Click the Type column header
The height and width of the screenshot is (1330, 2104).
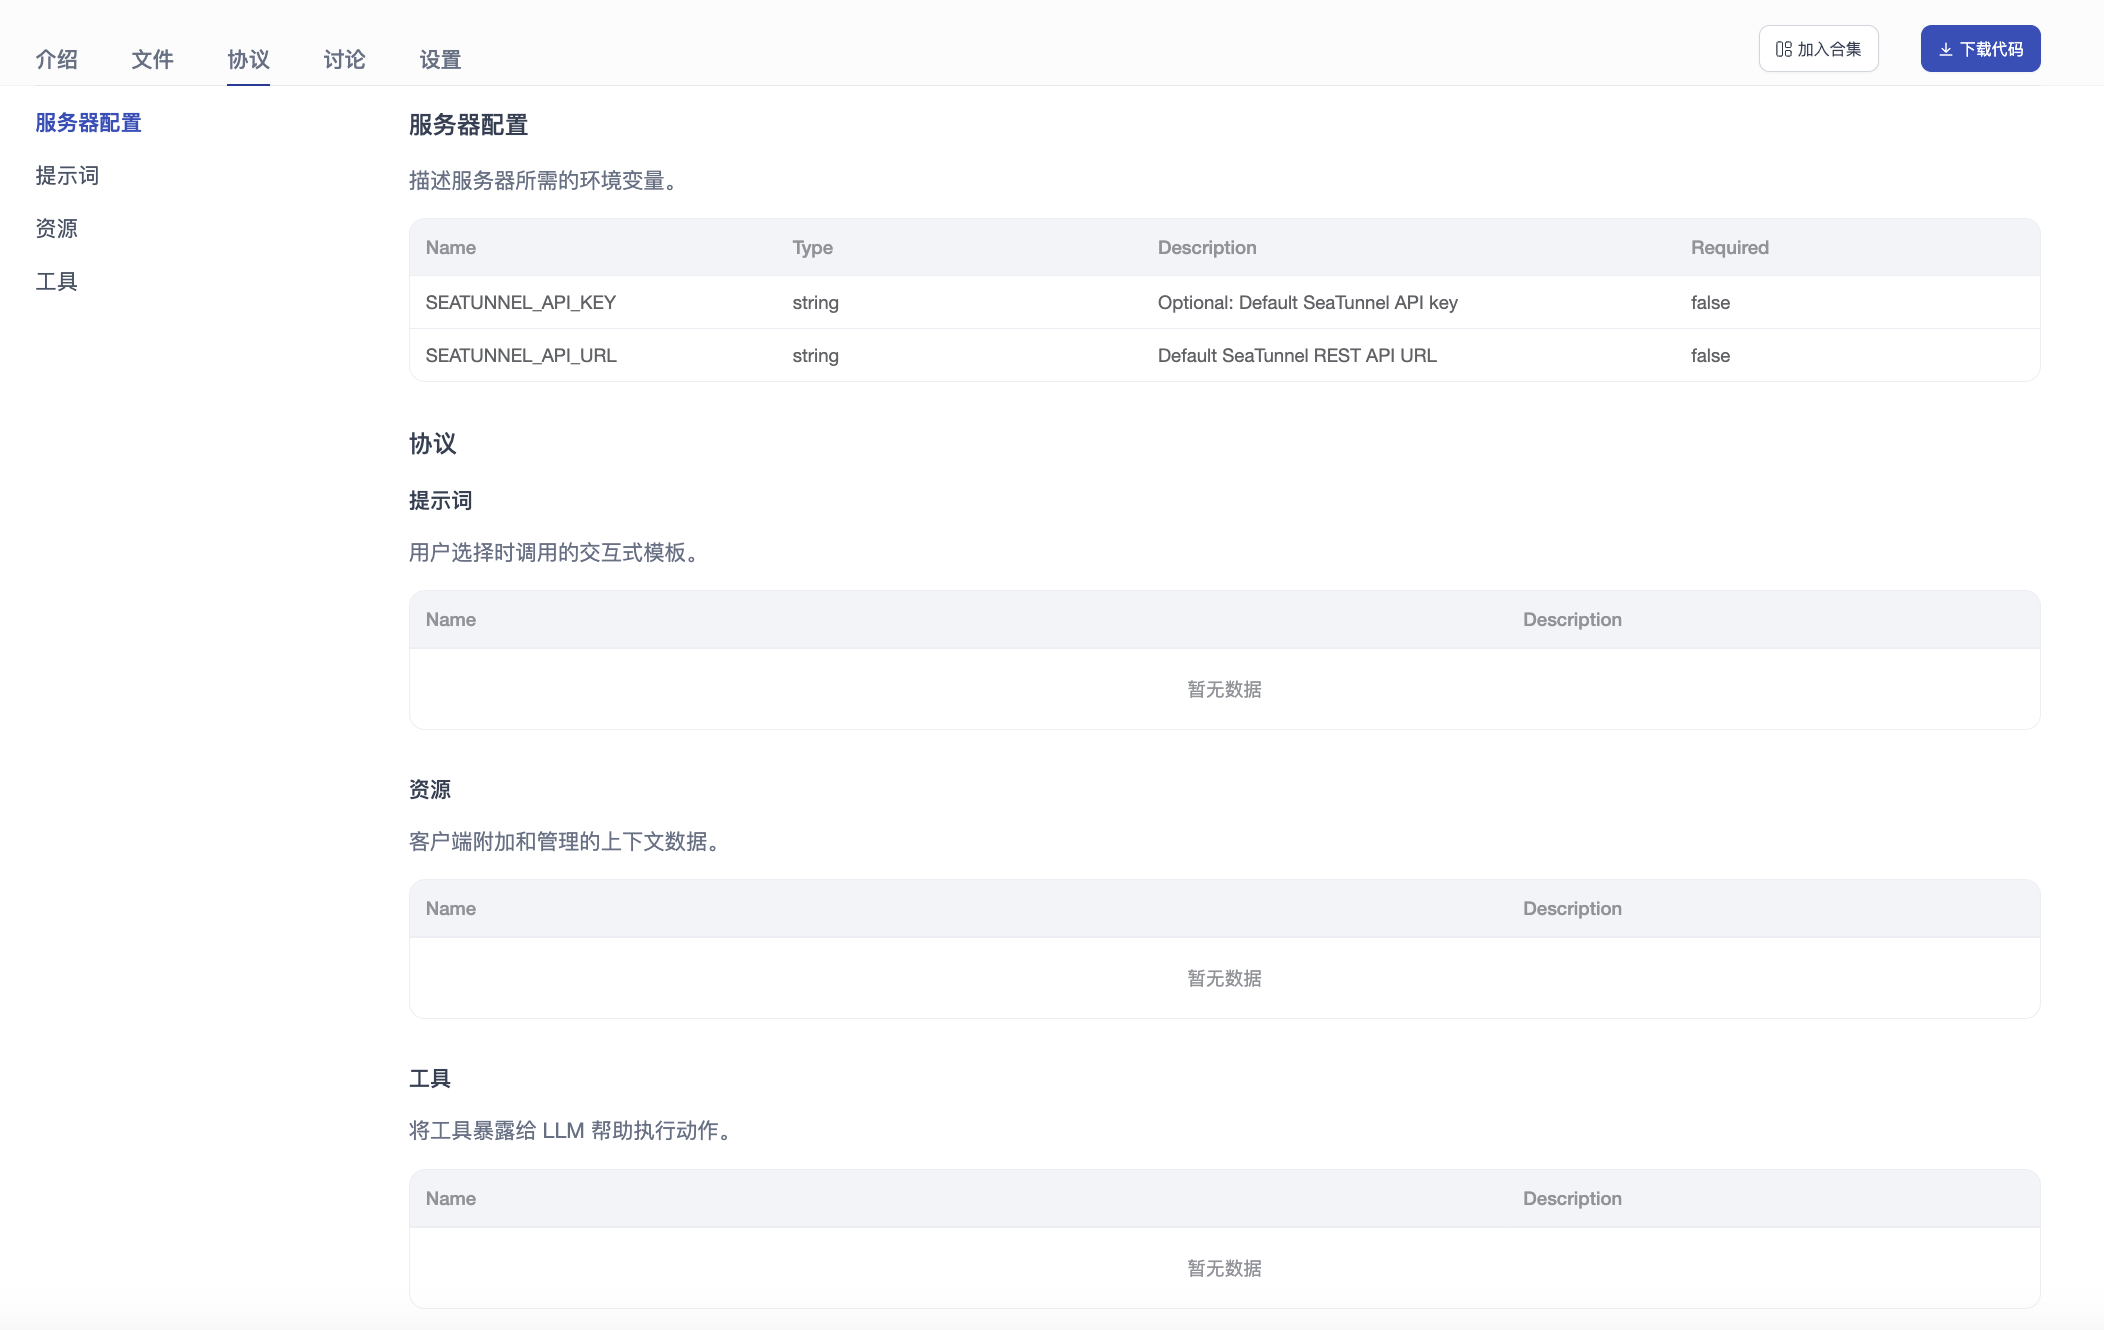(812, 248)
